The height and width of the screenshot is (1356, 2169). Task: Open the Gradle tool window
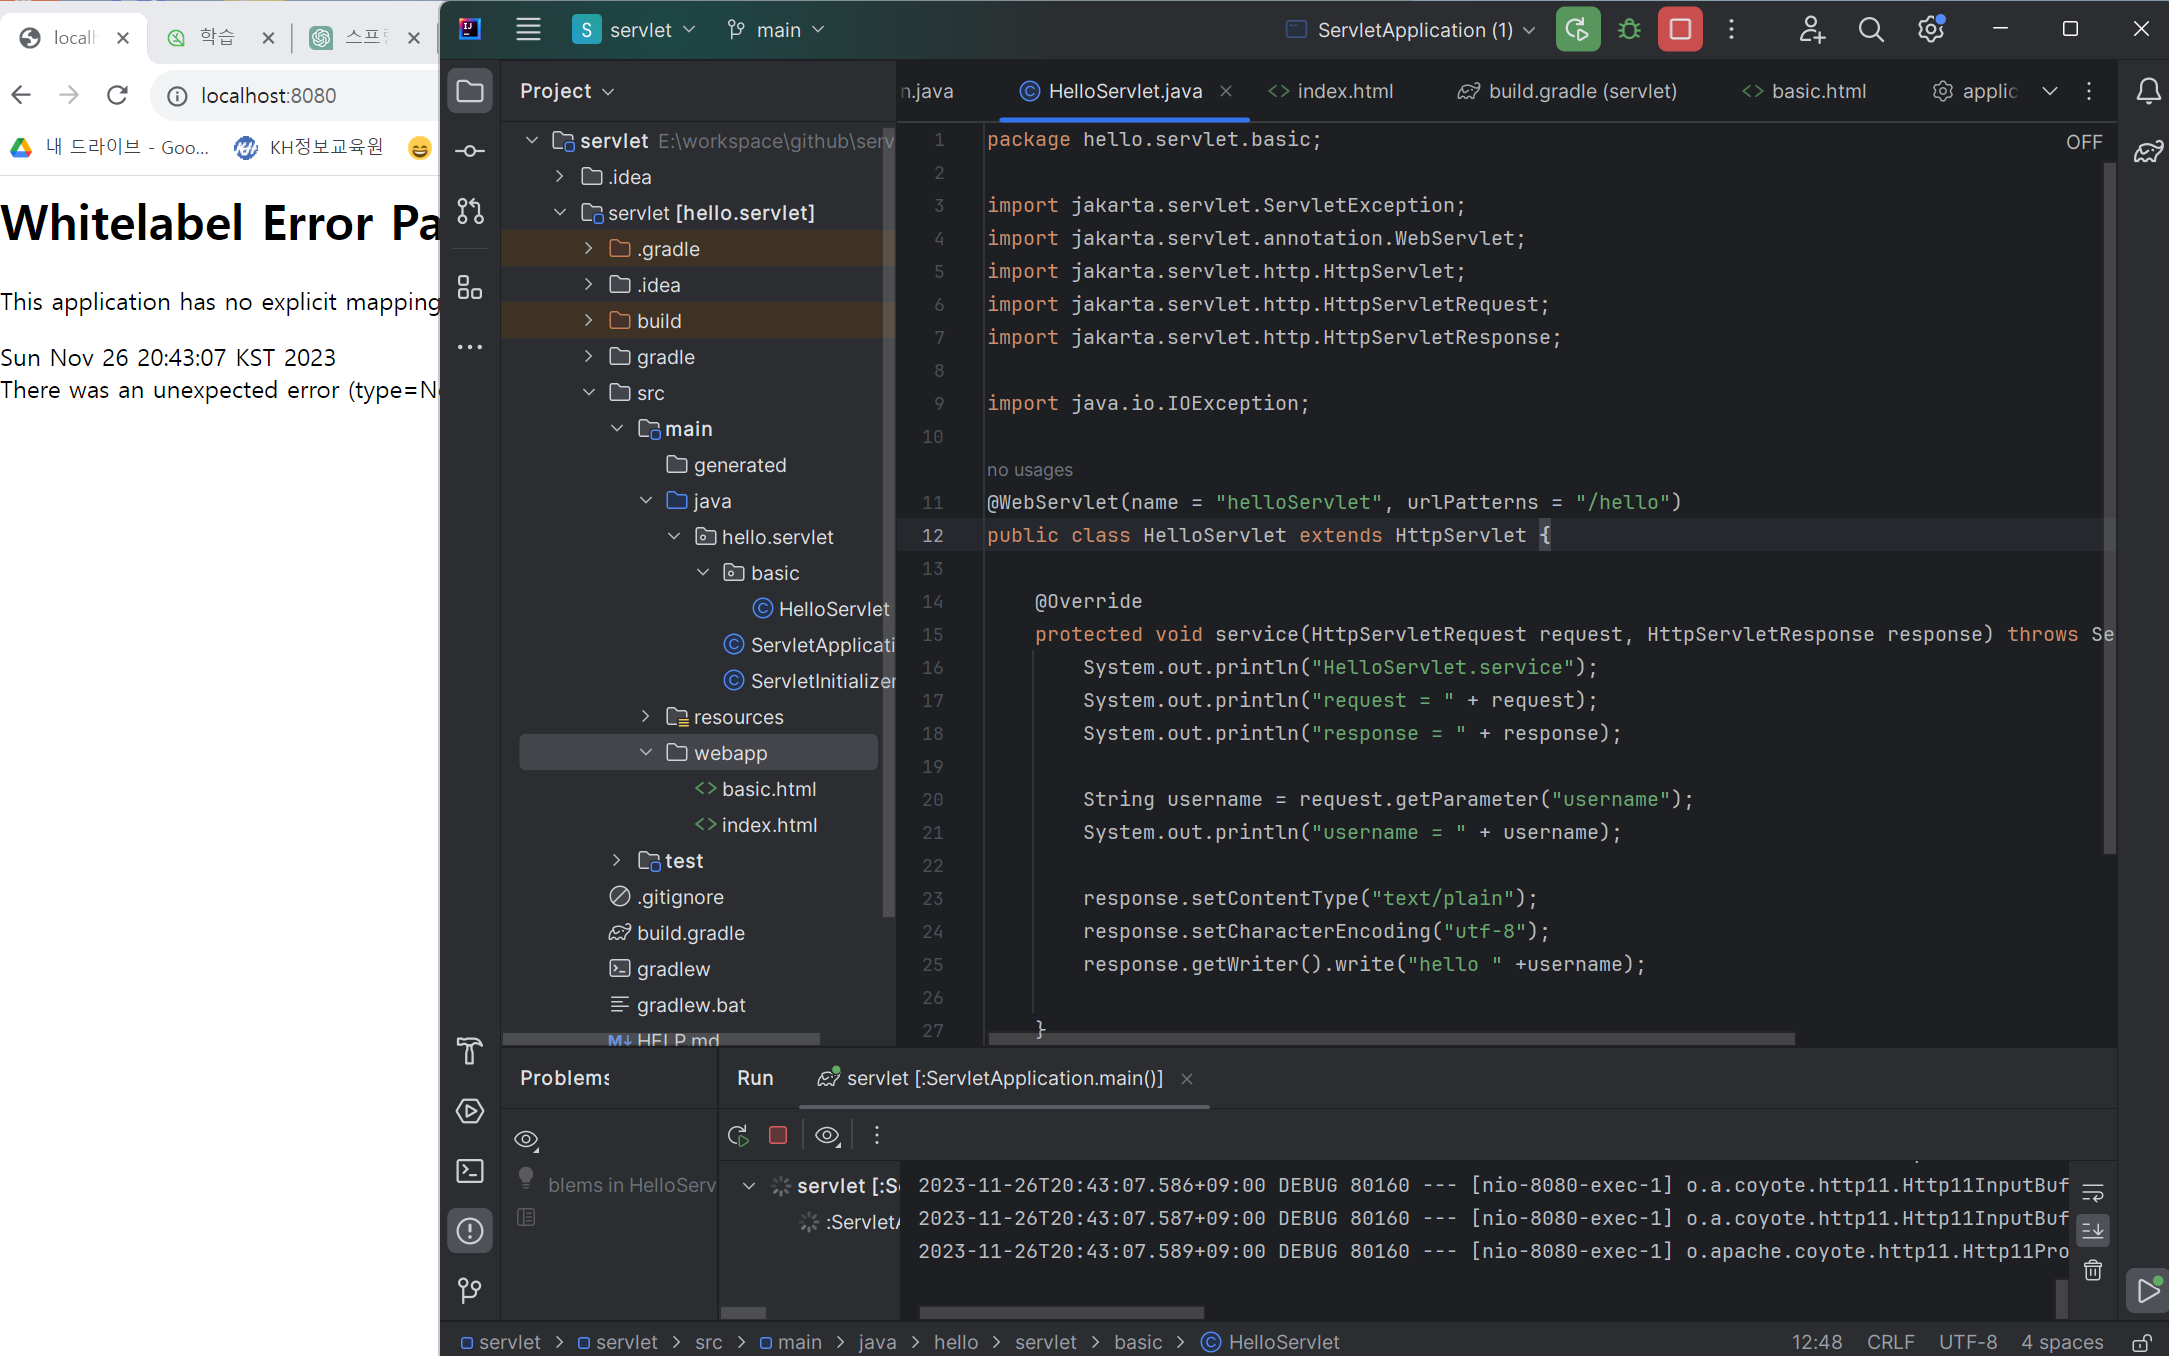click(x=2148, y=152)
